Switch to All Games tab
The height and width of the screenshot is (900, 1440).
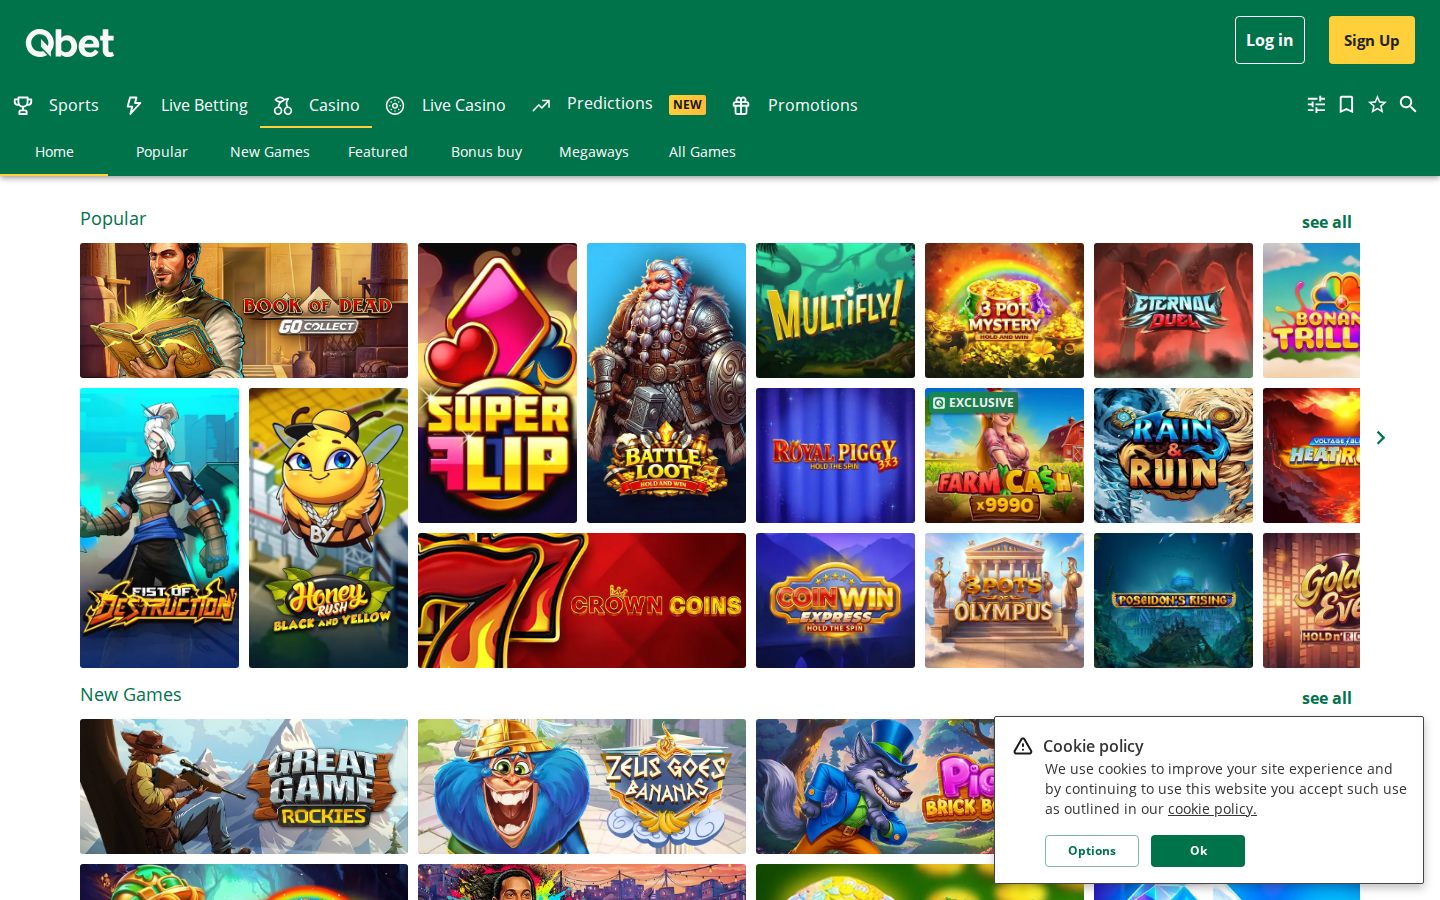pyautogui.click(x=702, y=152)
